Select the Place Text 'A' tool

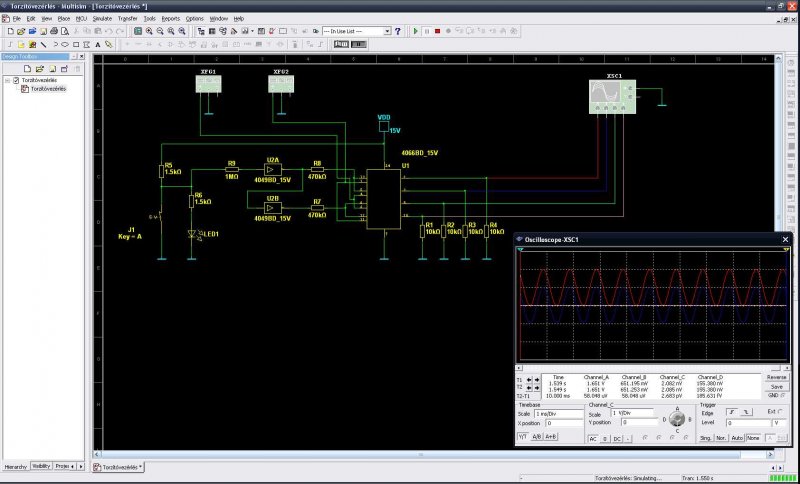97,44
